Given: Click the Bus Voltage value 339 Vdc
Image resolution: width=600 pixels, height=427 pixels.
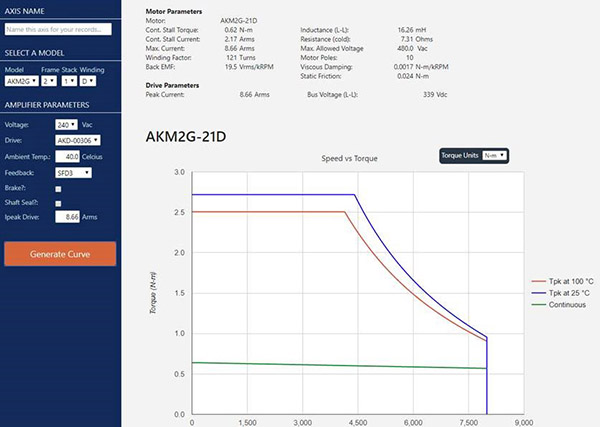Looking at the screenshot, I should tap(435, 95).
